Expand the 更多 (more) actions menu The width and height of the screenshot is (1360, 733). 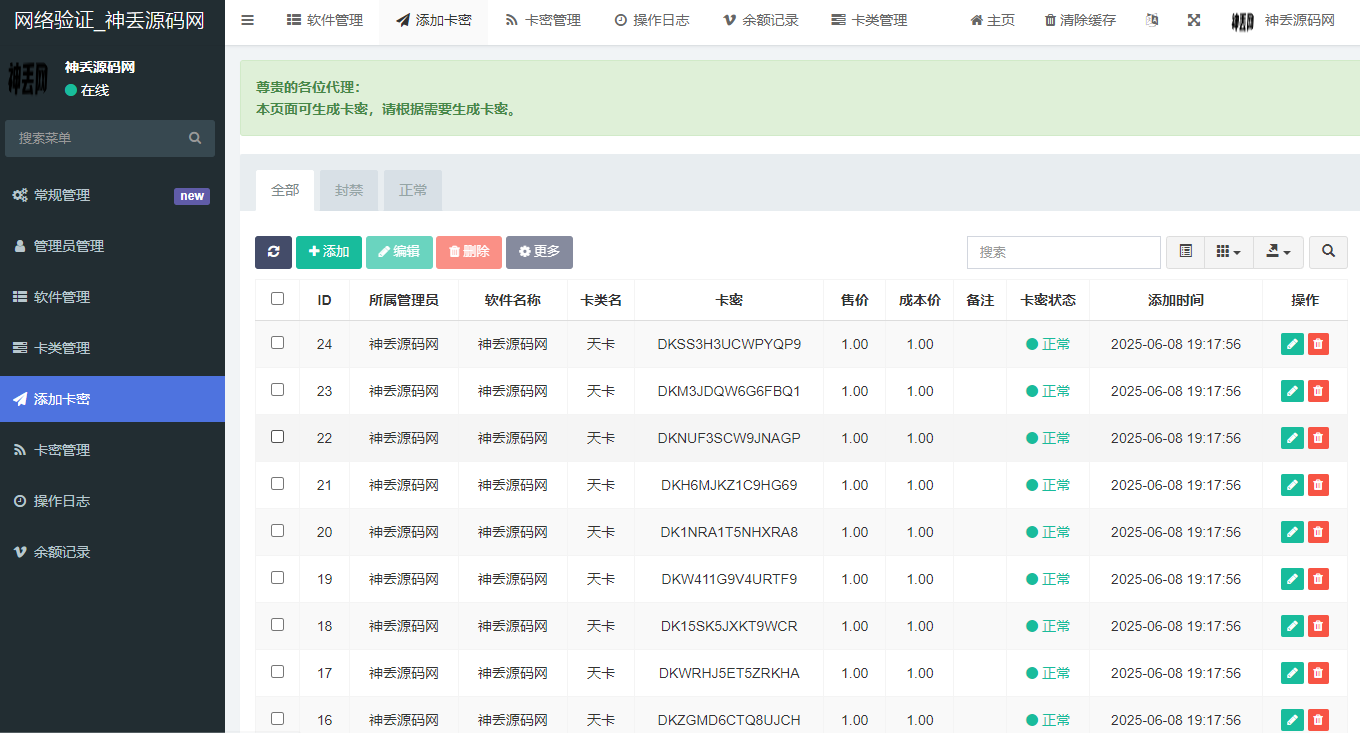coord(539,252)
